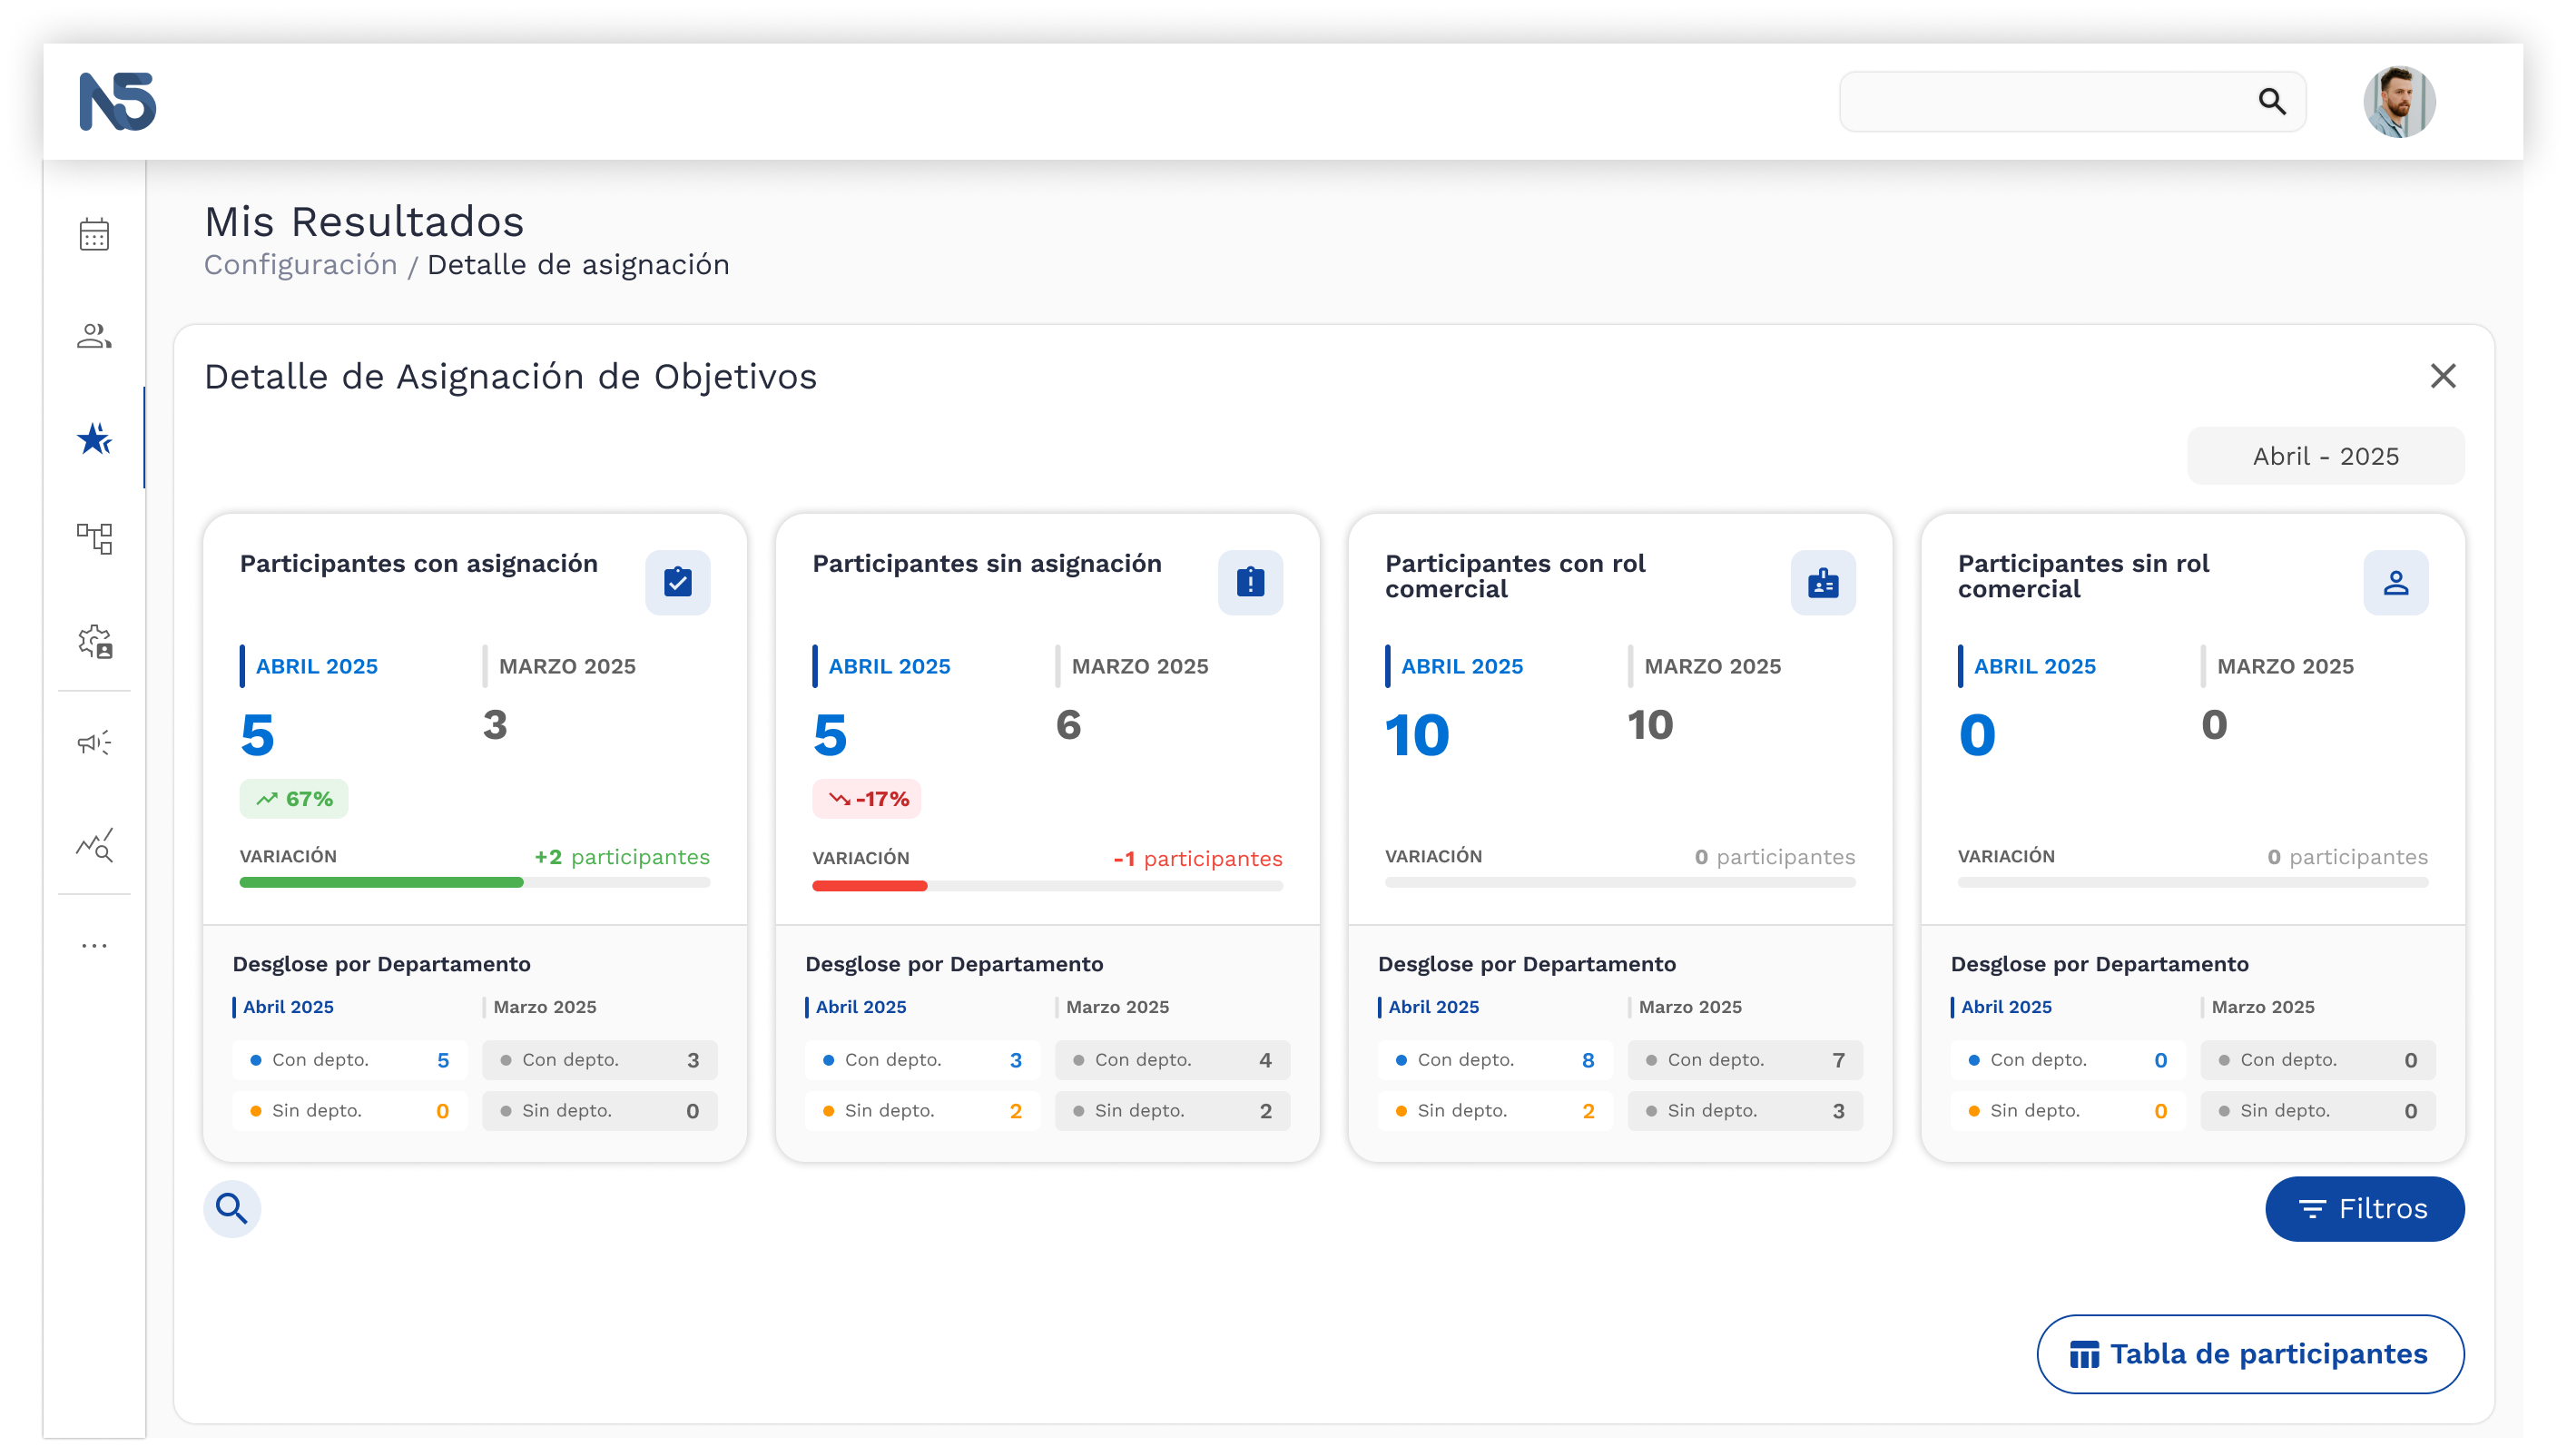Click the -17% decrease badge
2567x1456 pixels.
(866, 798)
